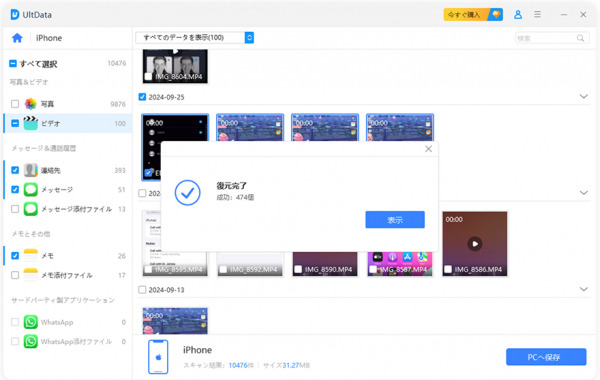
Task: Click the iPhone device icon at bottom
Action: pyautogui.click(x=158, y=357)
